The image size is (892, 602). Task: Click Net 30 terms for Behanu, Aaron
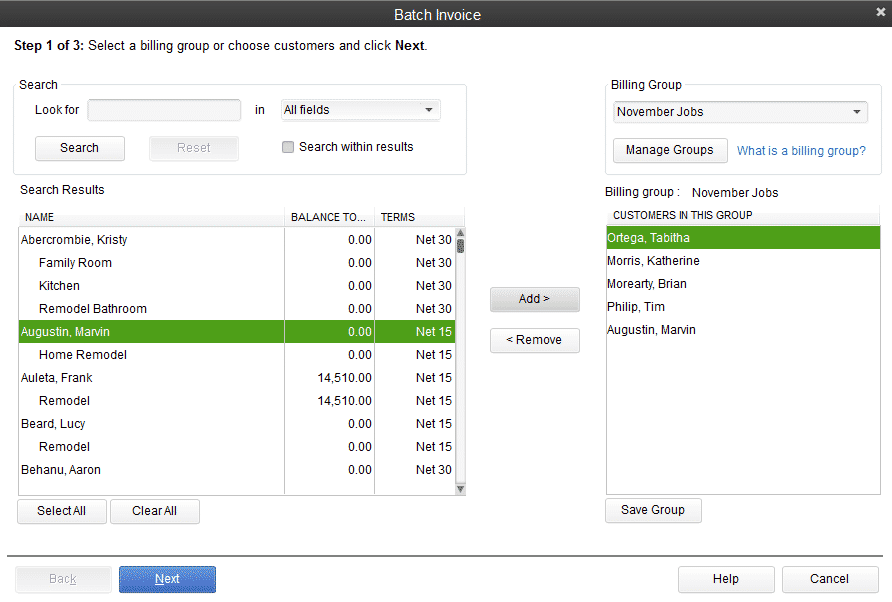tap(433, 470)
